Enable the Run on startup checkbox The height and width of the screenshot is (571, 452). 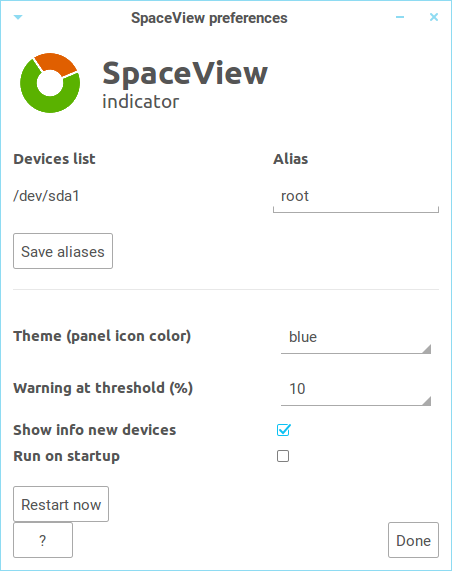[283, 456]
